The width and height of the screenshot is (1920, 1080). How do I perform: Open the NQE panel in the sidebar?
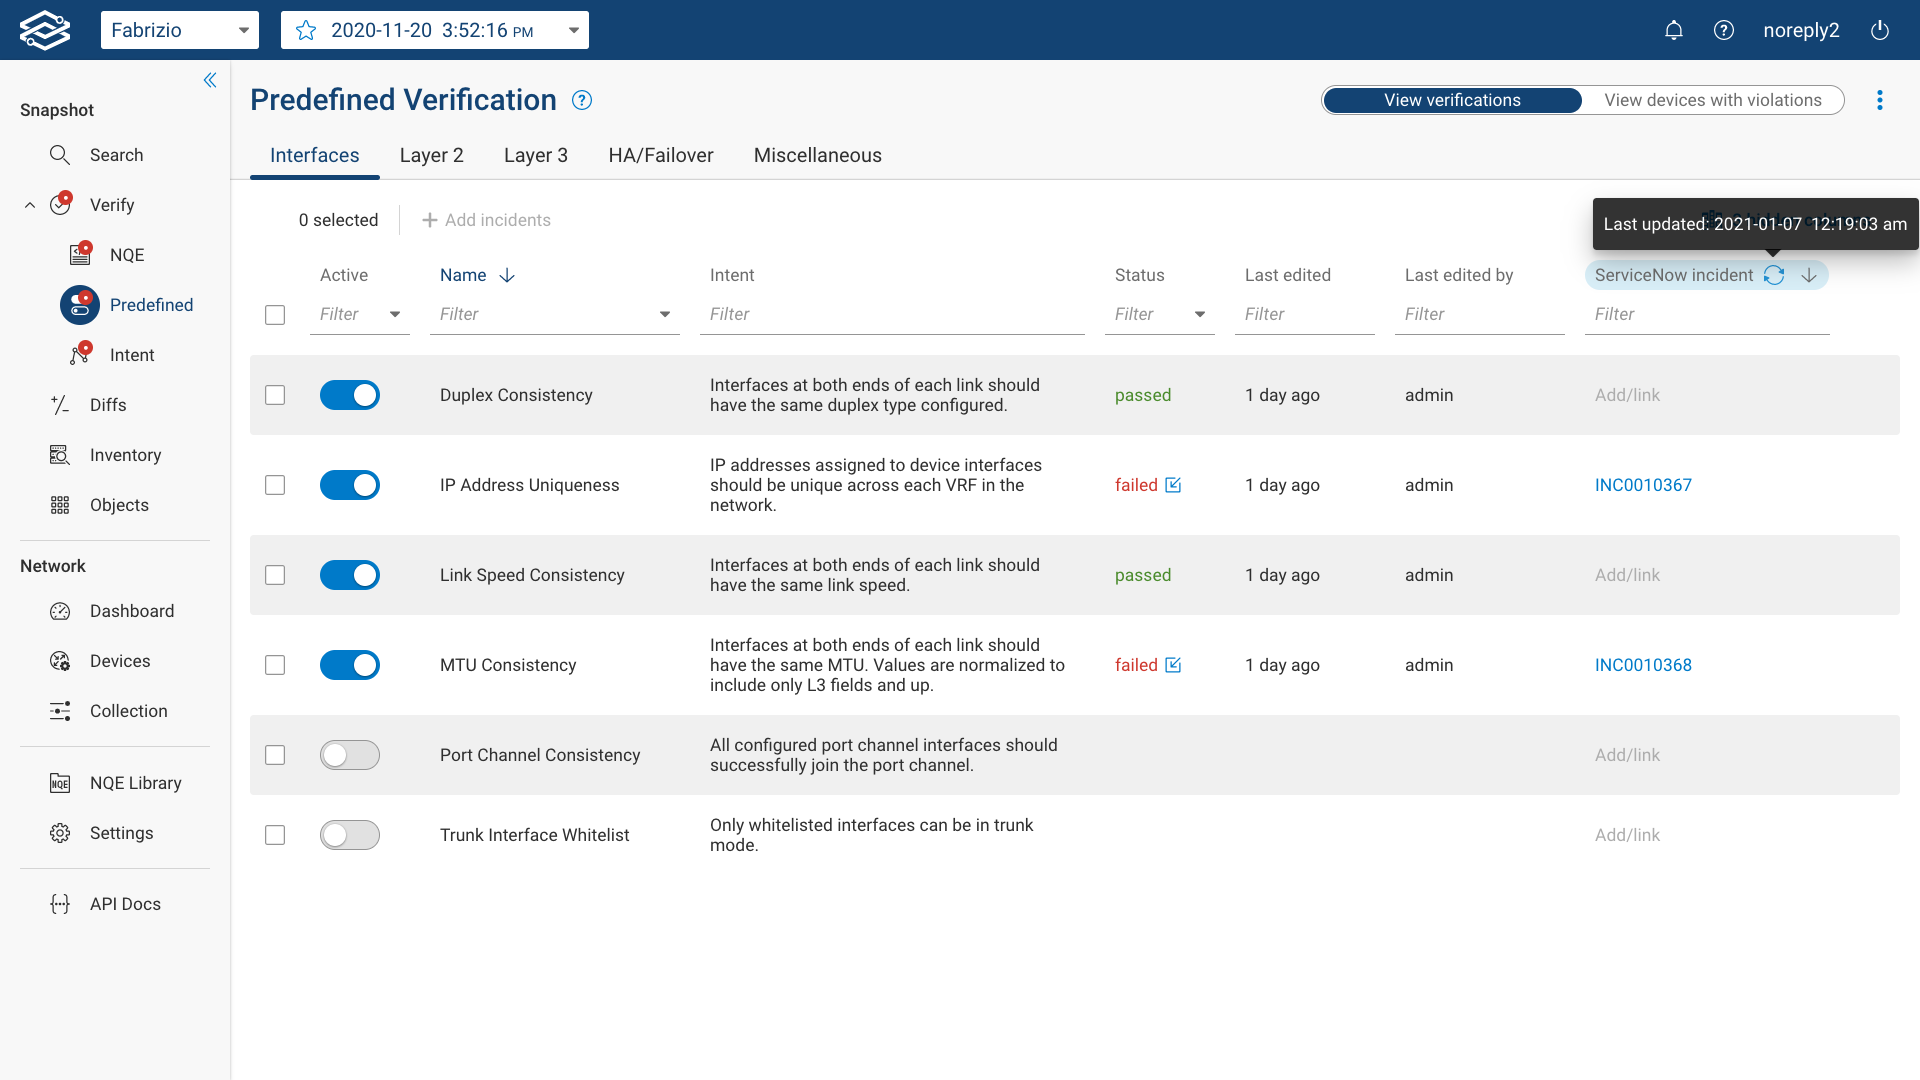[125, 255]
